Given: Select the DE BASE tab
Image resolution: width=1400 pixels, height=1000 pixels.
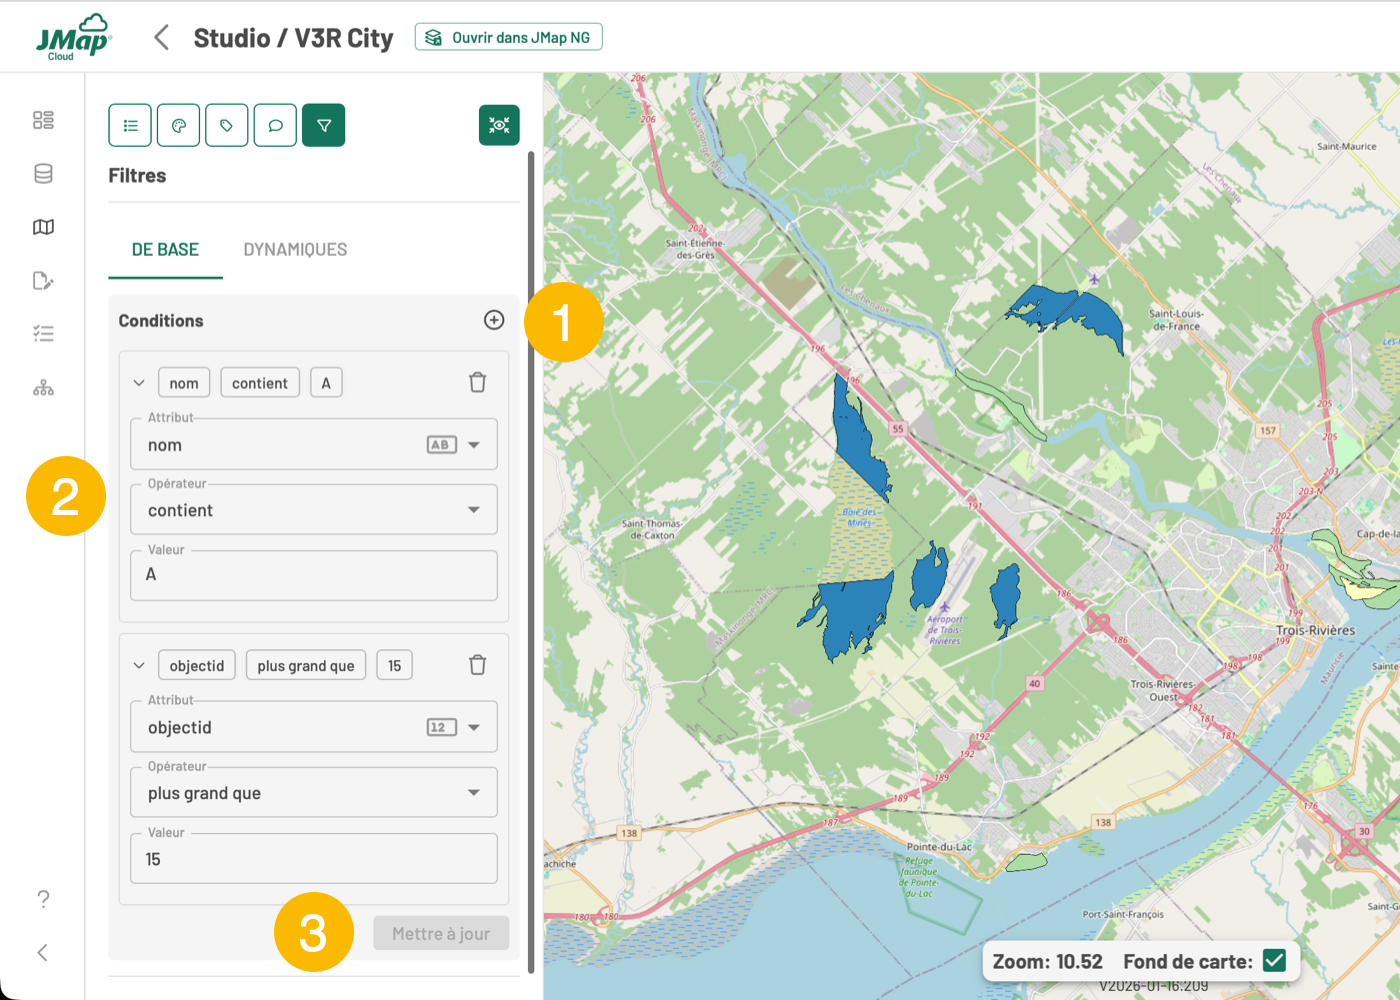Looking at the screenshot, I should click(165, 250).
